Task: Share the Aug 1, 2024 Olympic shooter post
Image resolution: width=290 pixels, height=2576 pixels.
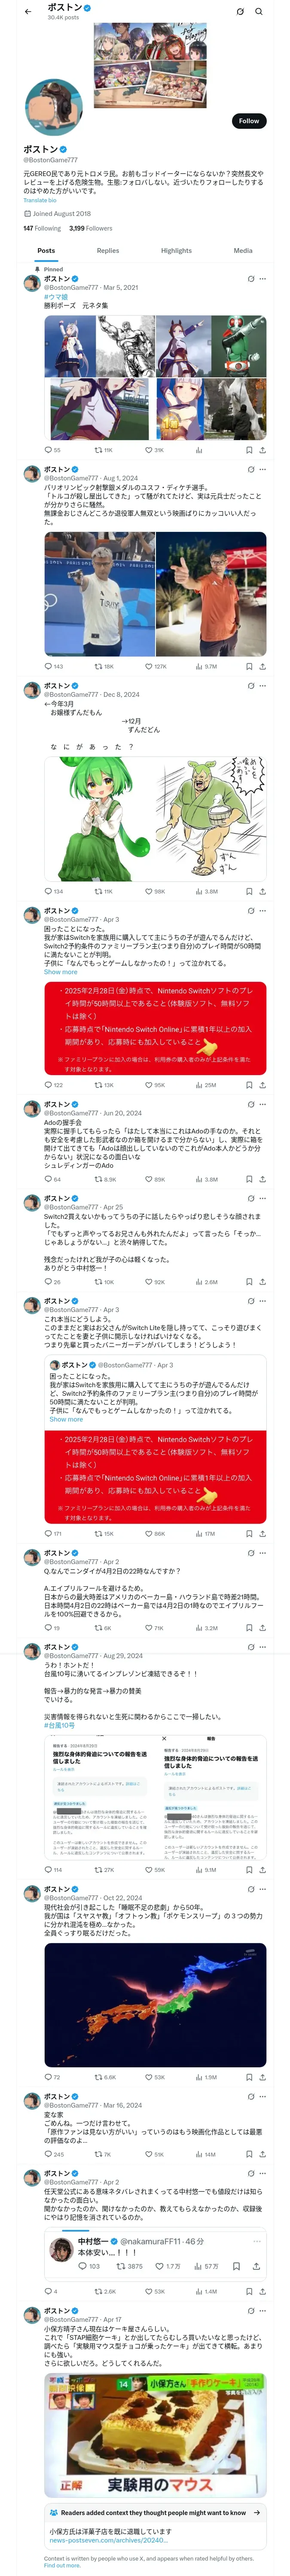Action: pos(262,666)
